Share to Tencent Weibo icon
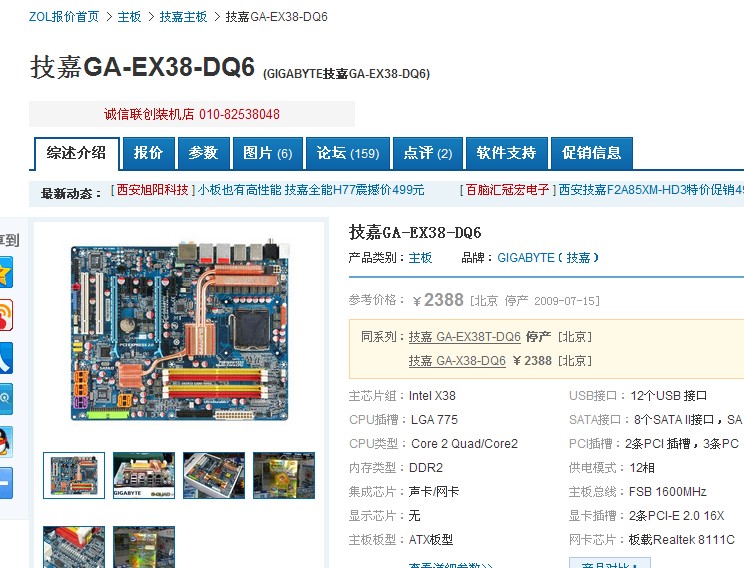This screenshot has height=568, width=744. point(6,399)
